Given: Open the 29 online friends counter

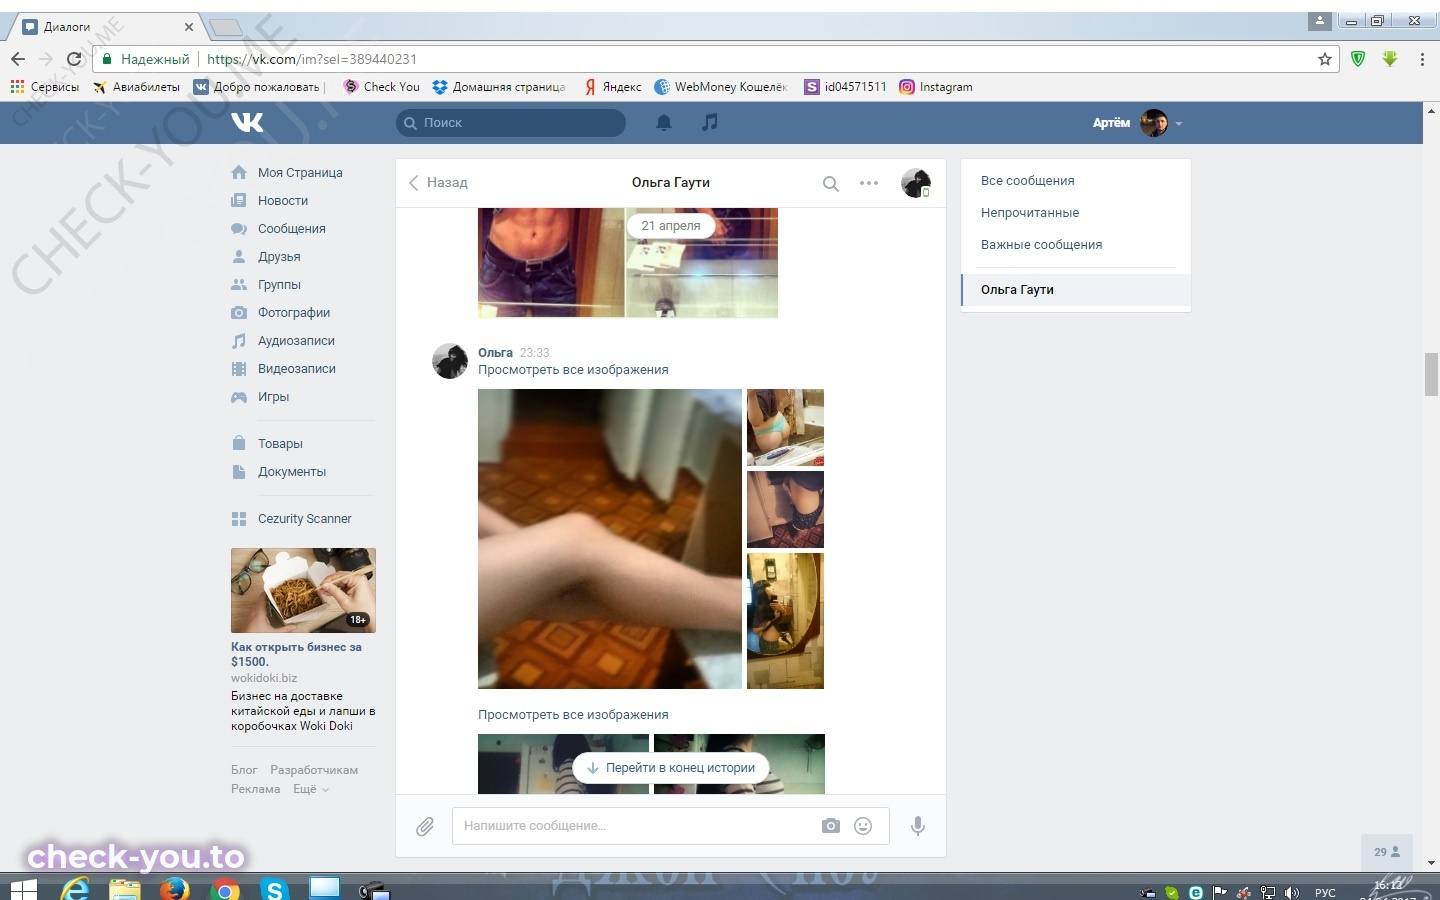Looking at the screenshot, I should point(1386,852).
